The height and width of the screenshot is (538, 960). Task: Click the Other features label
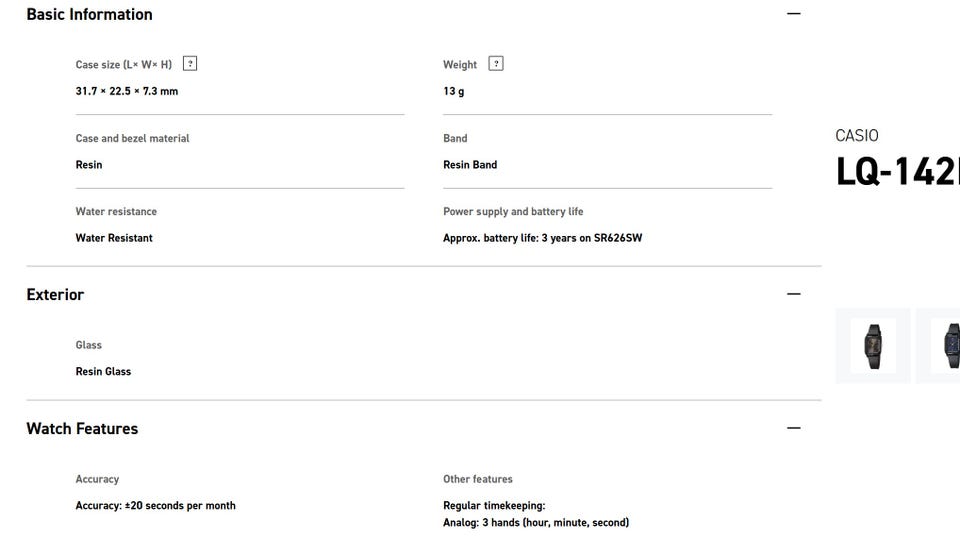tap(478, 479)
